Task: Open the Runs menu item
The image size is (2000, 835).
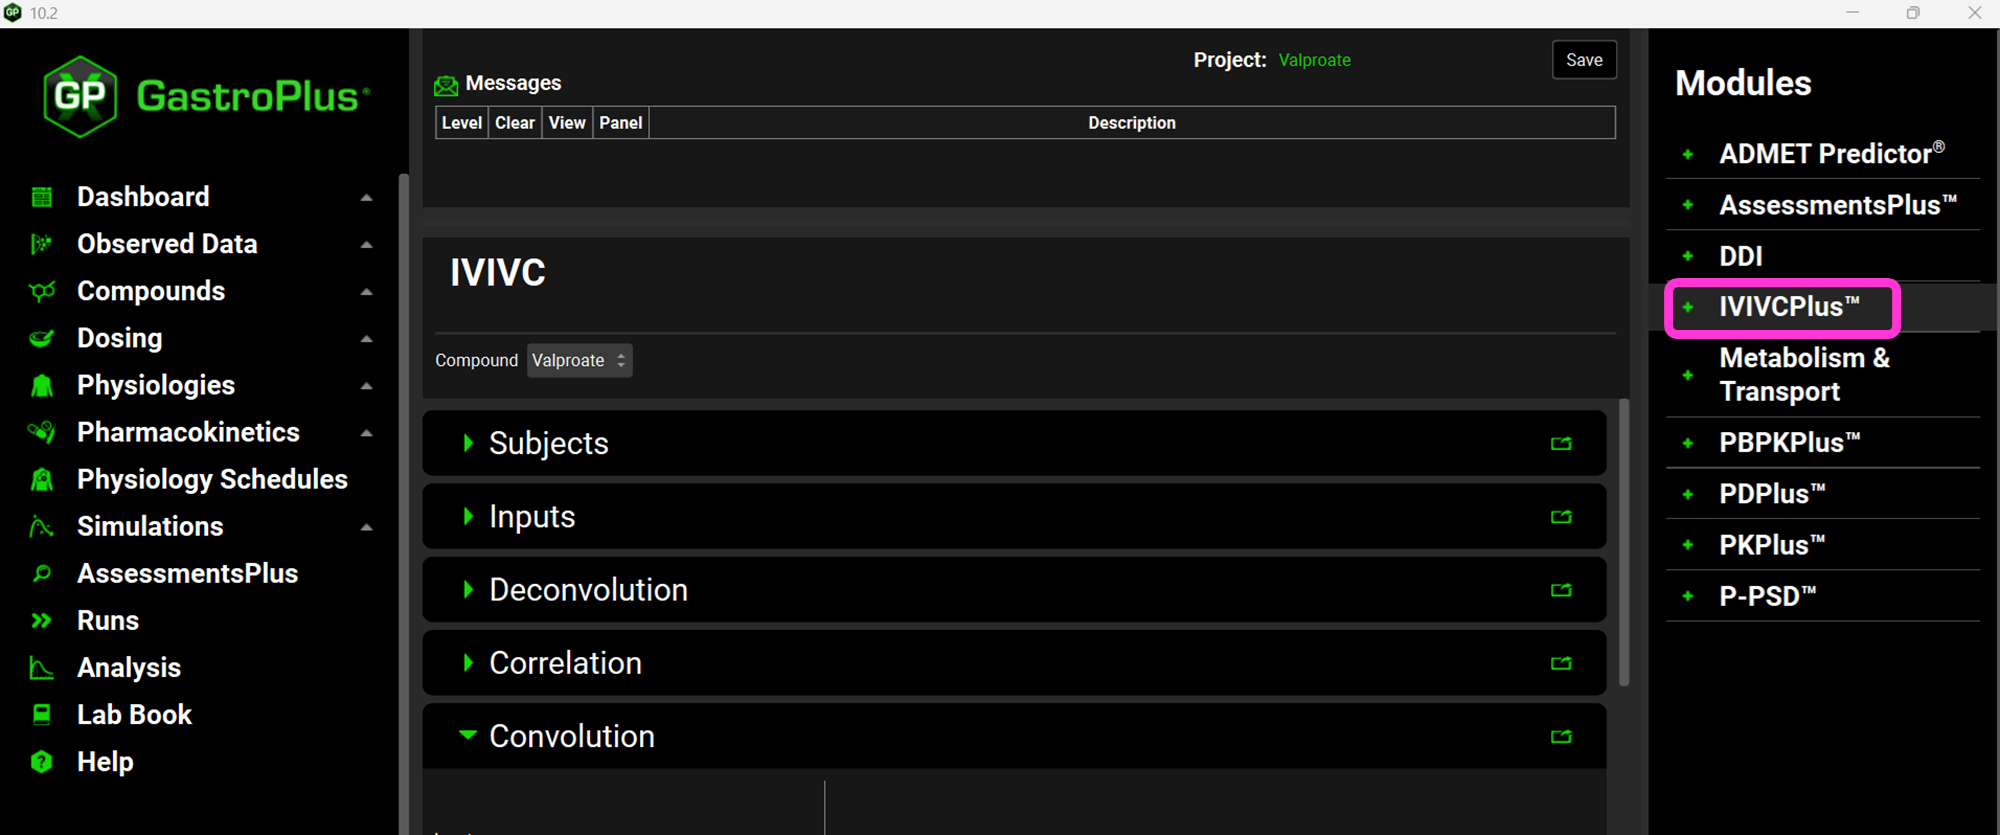Action: point(108,621)
